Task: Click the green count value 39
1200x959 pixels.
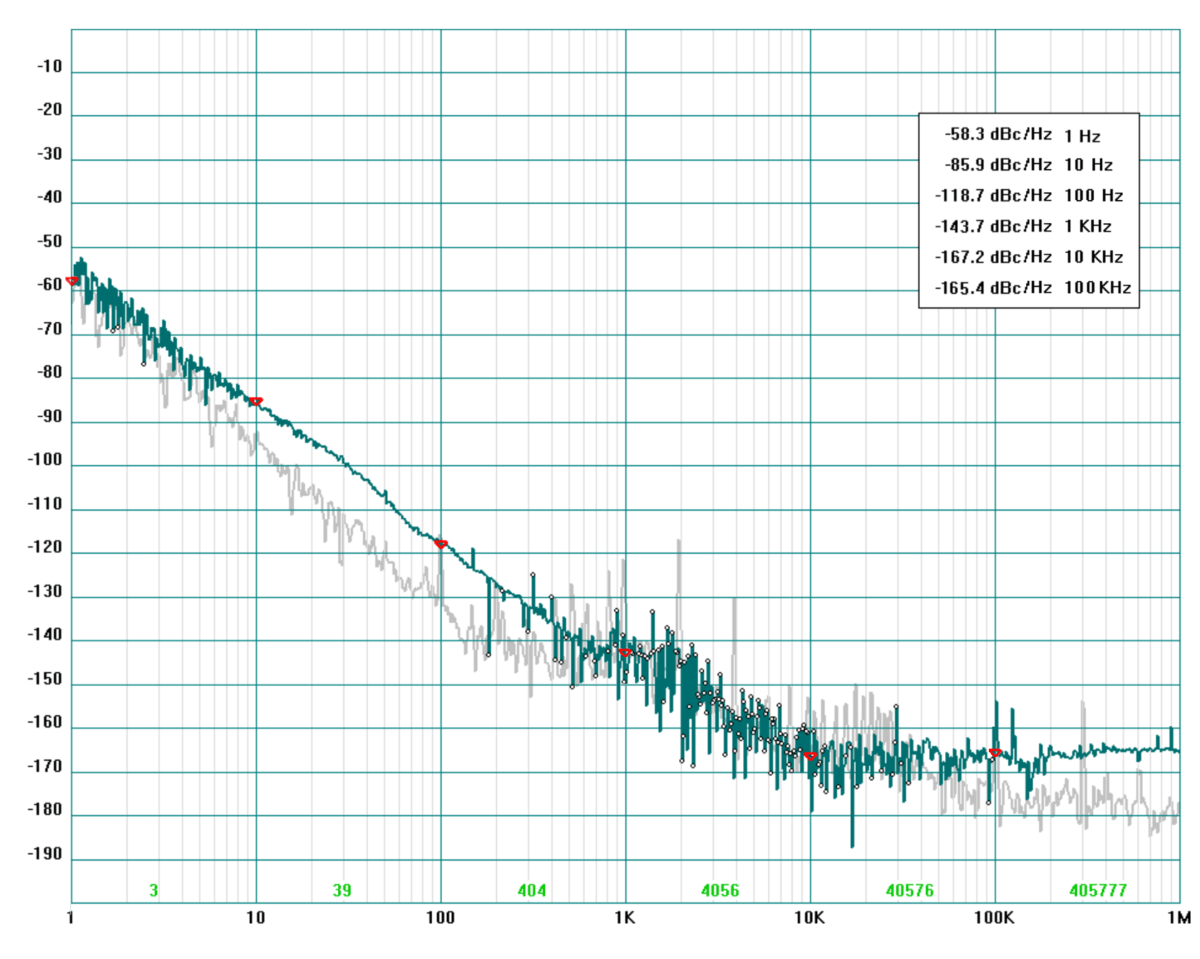Action: pos(343,890)
